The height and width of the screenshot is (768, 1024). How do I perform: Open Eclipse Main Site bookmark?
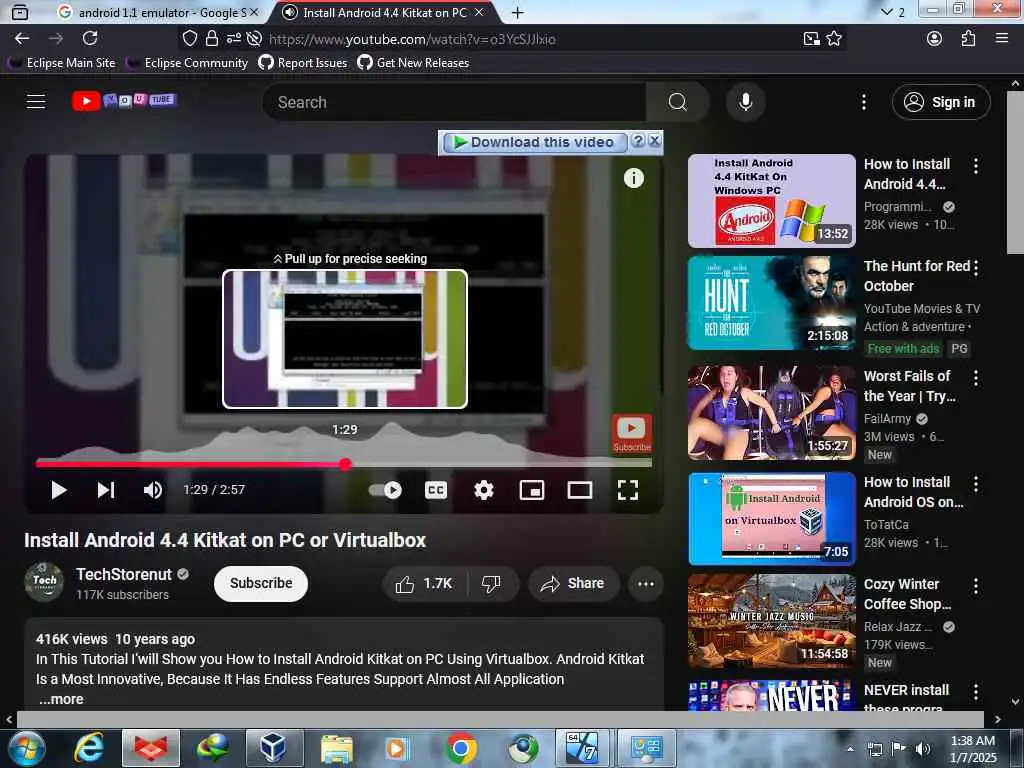point(62,63)
